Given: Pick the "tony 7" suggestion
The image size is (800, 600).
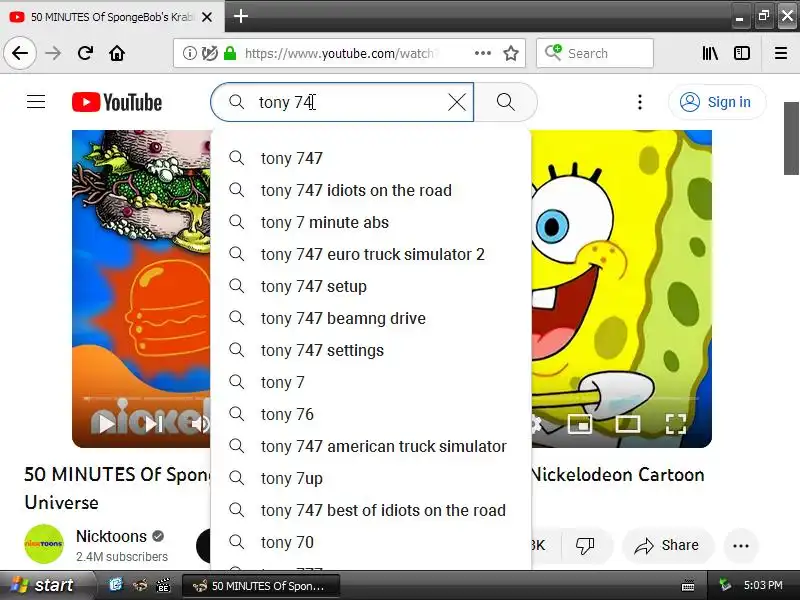Looking at the screenshot, I should tap(371, 382).
